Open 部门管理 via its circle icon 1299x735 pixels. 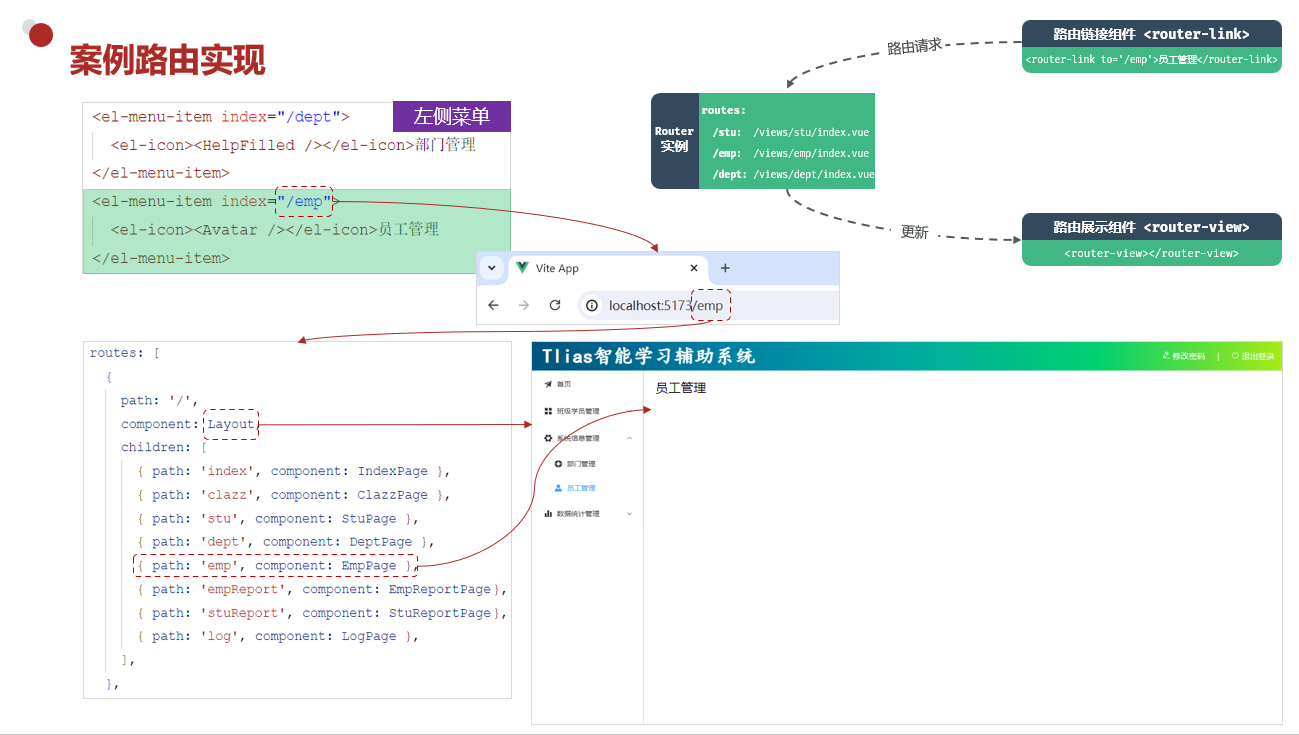[x=558, y=464]
